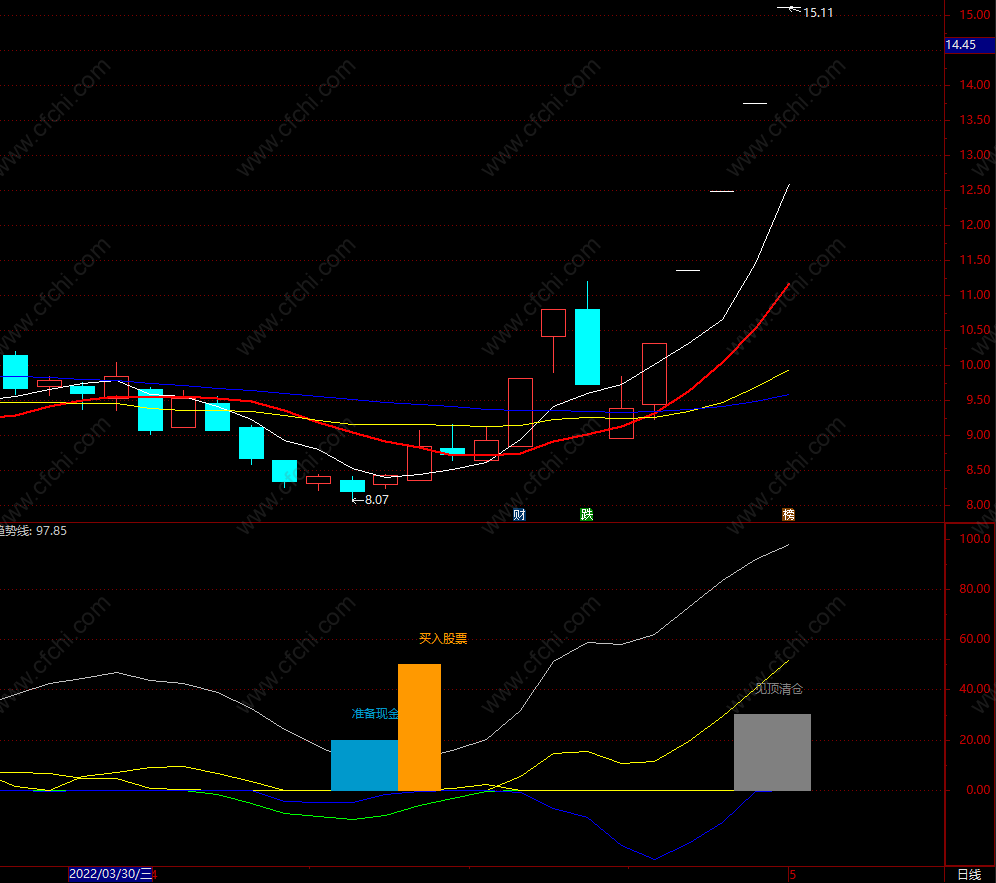Click the blue 准备现金 signal bar
The height and width of the screenshot is (883, 996).
365,765
